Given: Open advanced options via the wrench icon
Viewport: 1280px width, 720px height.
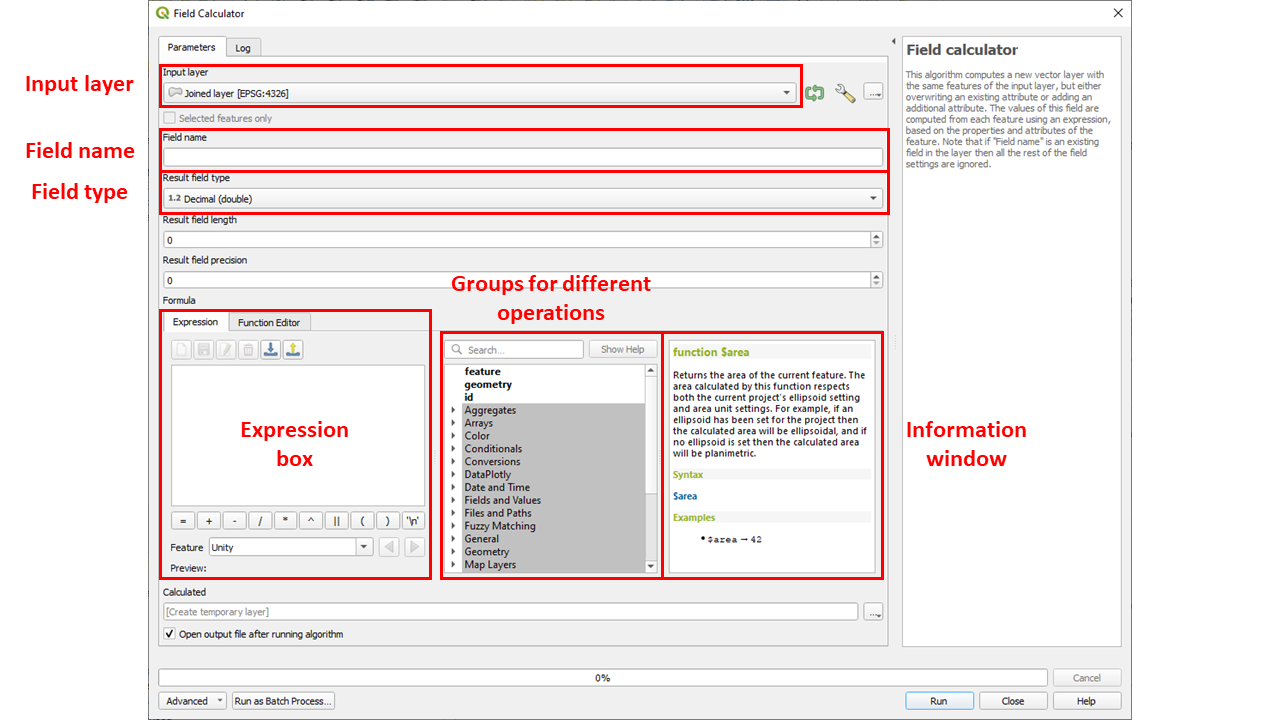Looking at the screenshot, I should coord(845,93).
